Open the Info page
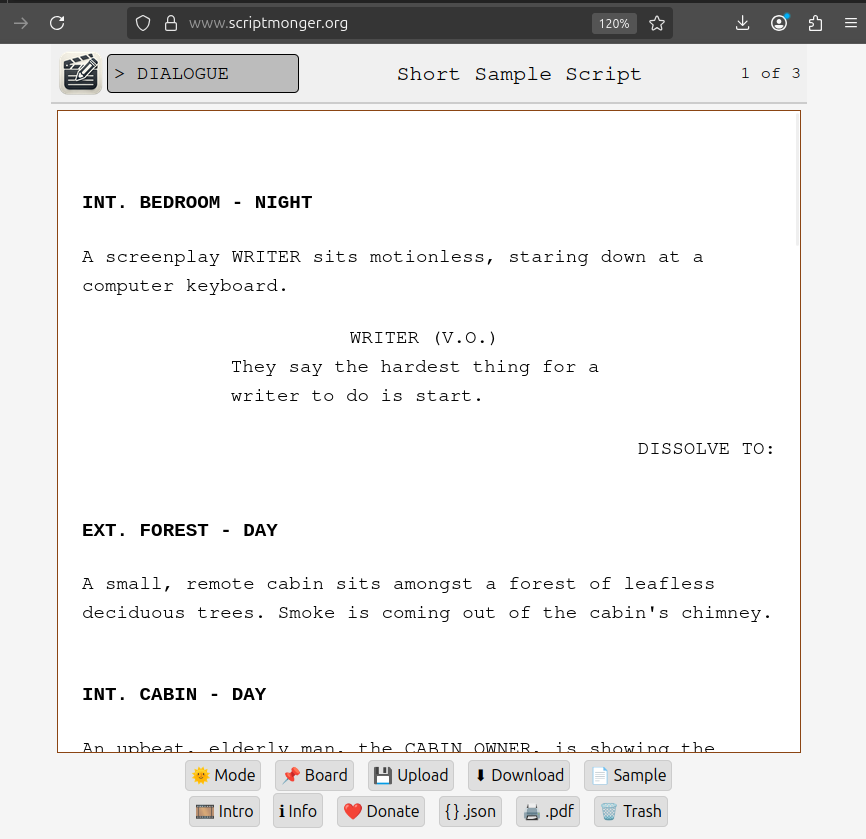The image size is (866, 839). [298, 811]
